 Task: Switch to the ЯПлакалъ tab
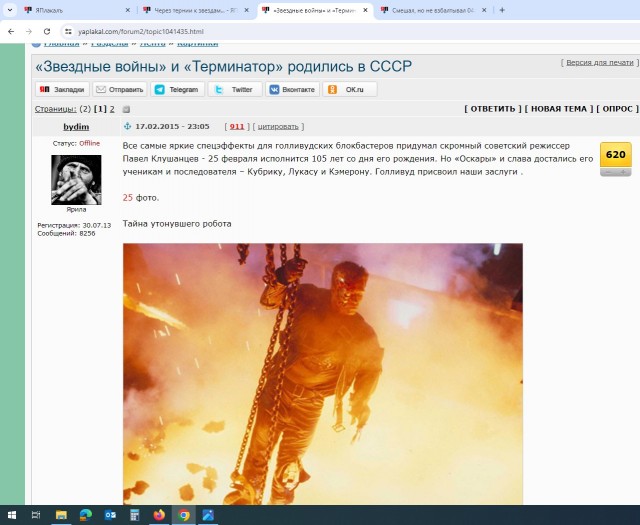pyautogui.click(x=76, y=10)
